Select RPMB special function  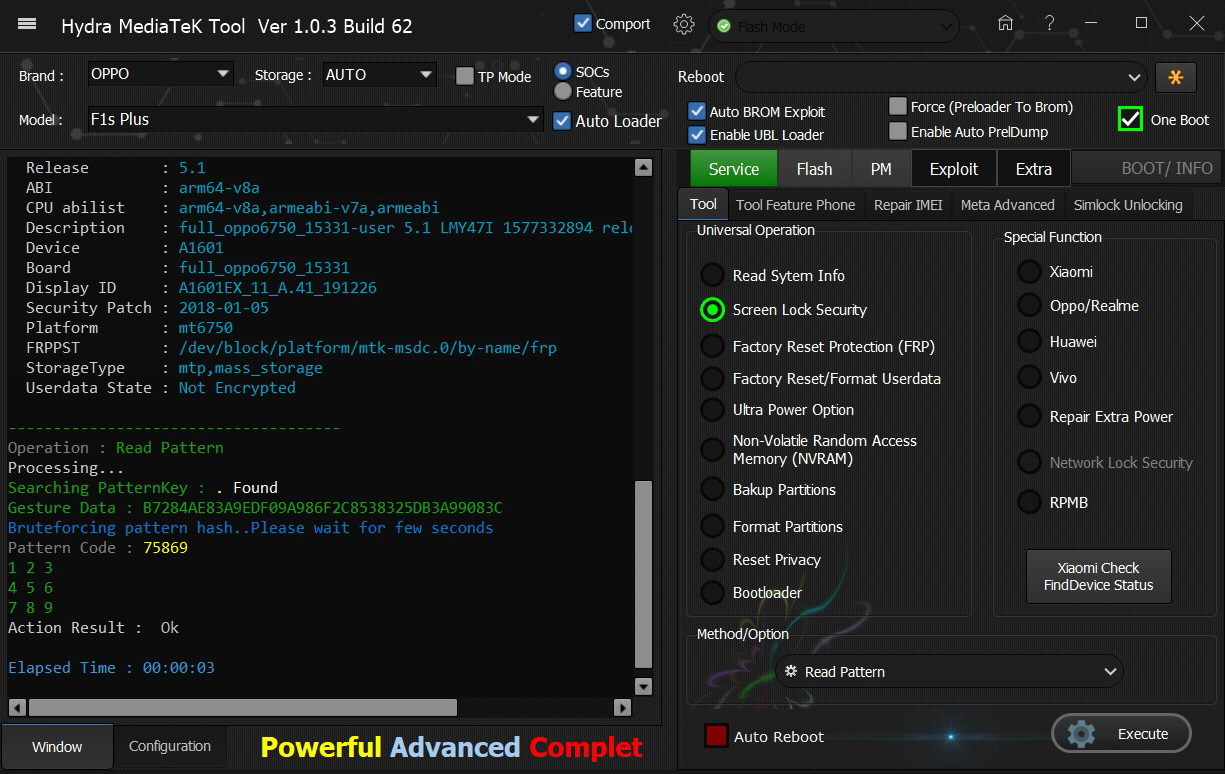pyautogui.click(x=1029, y=502)
